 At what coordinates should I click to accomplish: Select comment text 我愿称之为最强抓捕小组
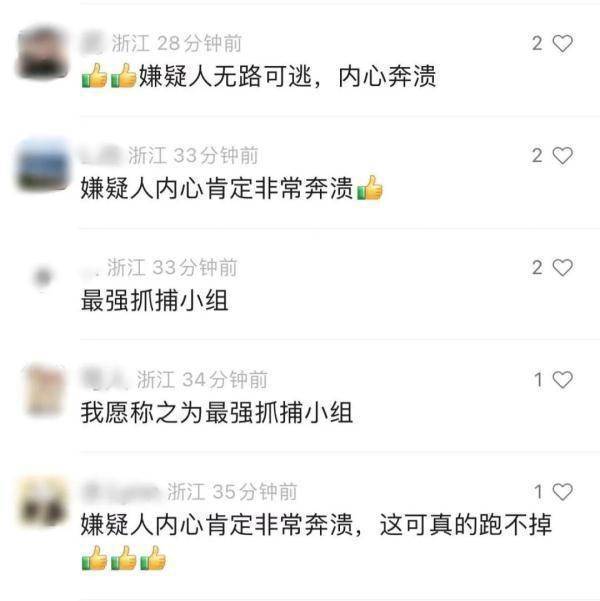(x=217, y=412)
